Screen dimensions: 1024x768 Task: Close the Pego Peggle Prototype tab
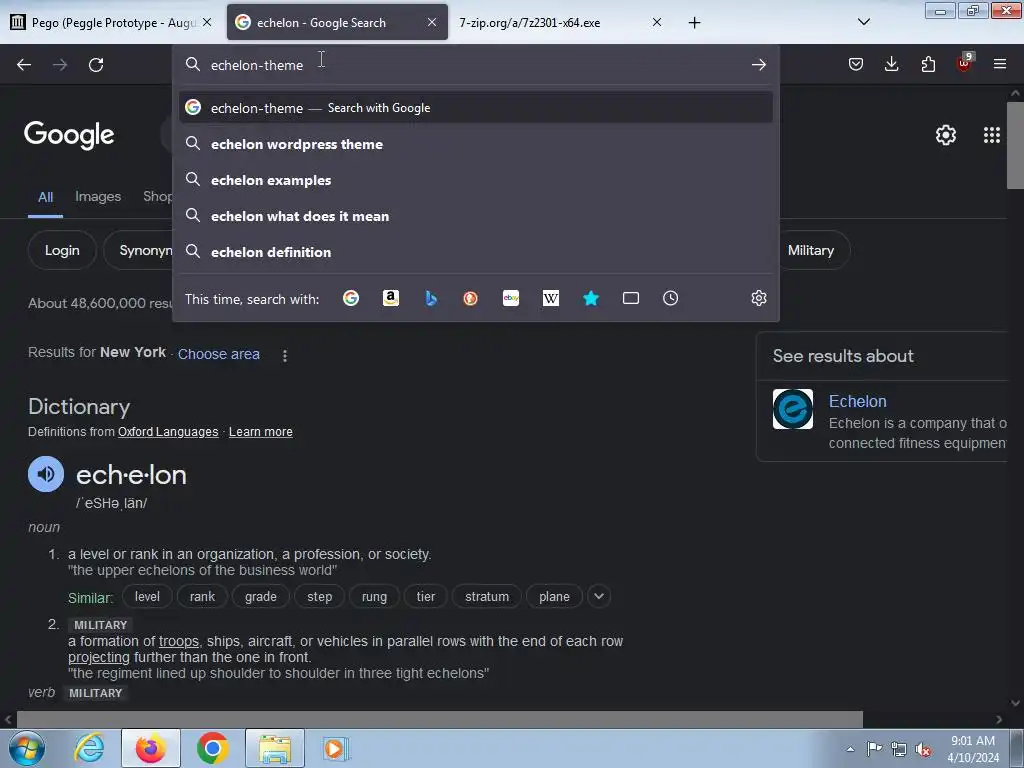point(206,22)
